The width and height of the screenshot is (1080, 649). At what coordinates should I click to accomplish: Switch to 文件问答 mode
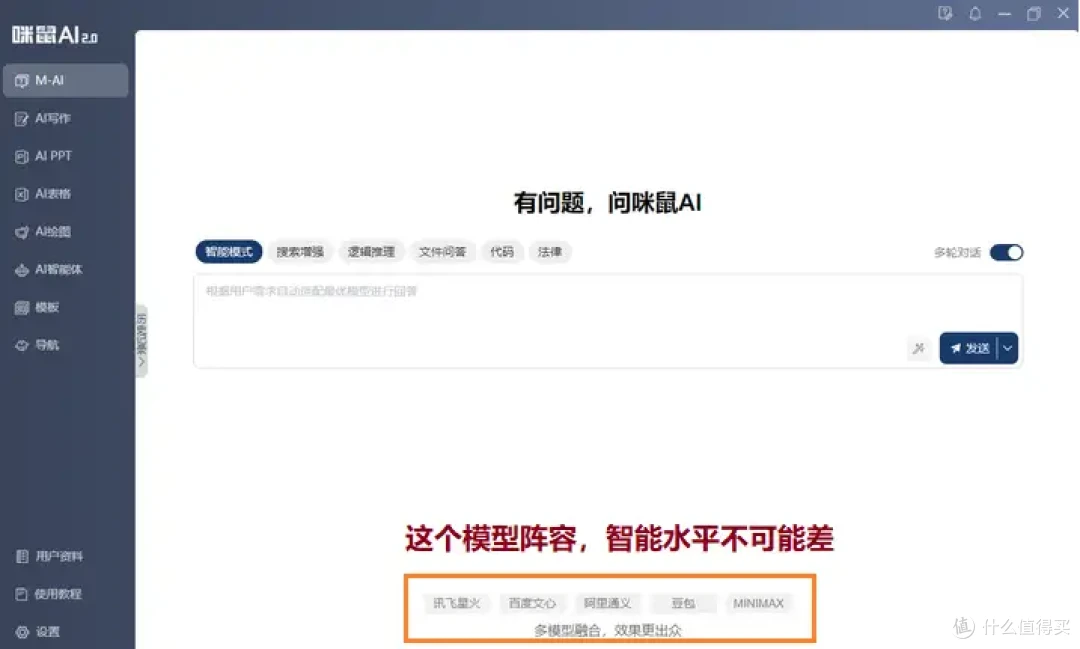click(443, 252)
